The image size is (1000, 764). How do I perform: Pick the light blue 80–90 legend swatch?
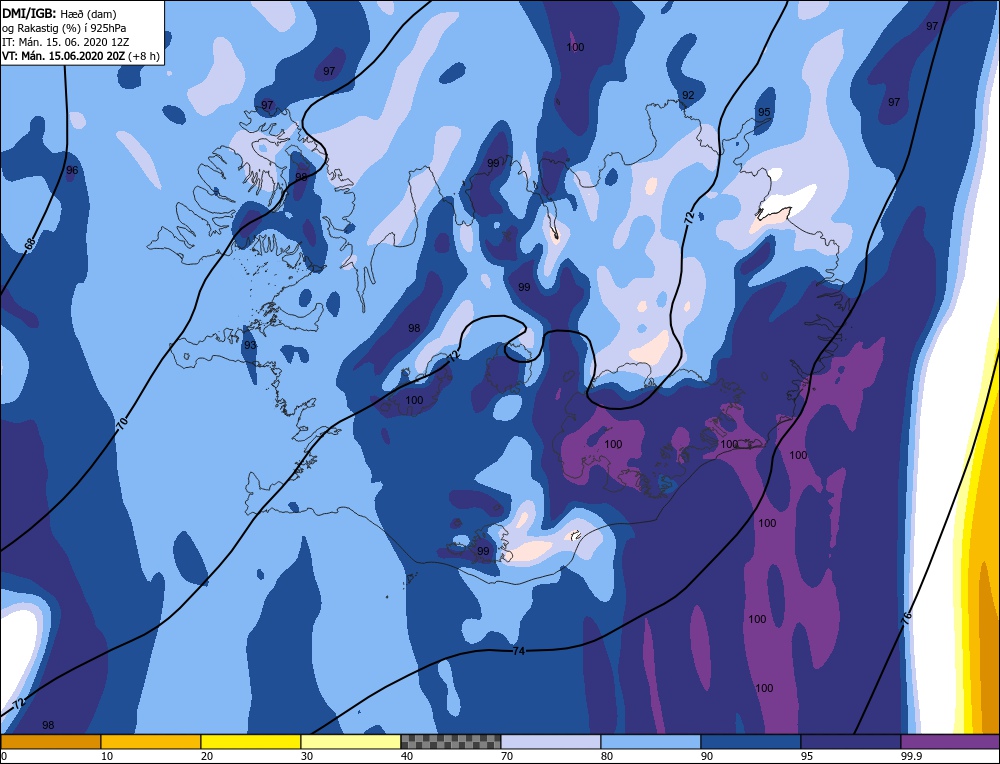(651, 742)
